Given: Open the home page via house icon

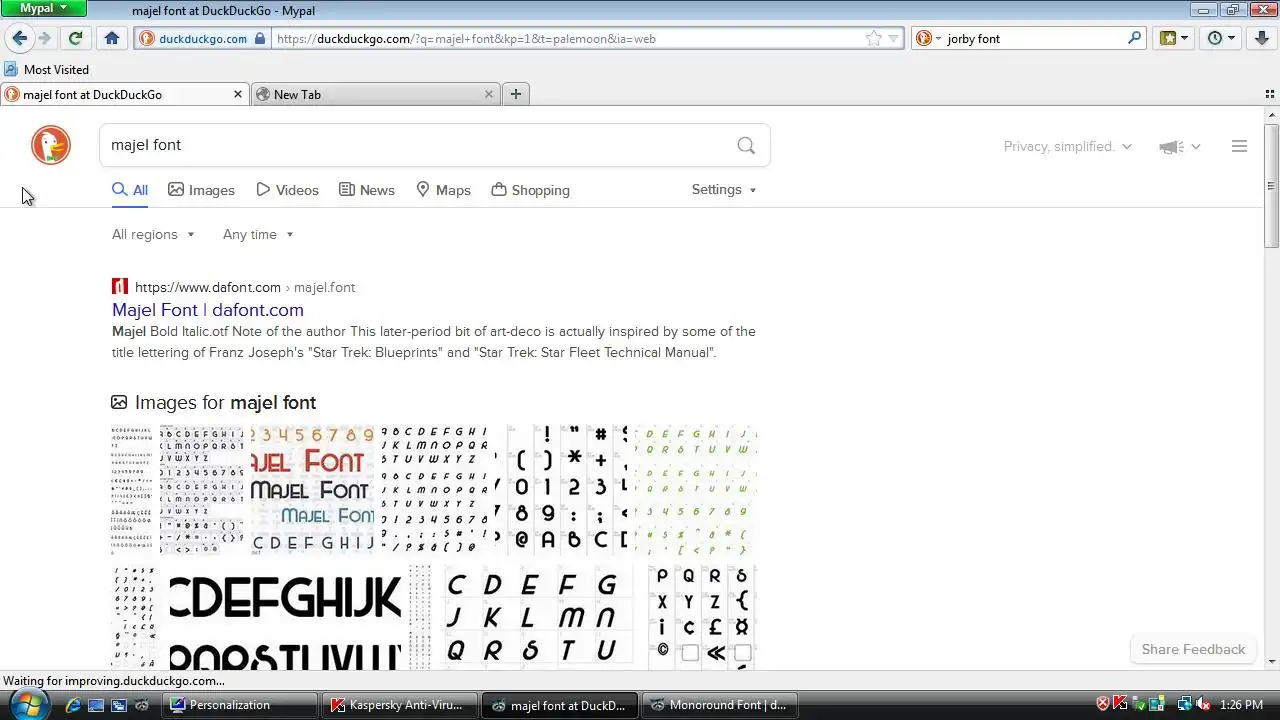Looking at the screenshot, I should [x=112, y=38].
